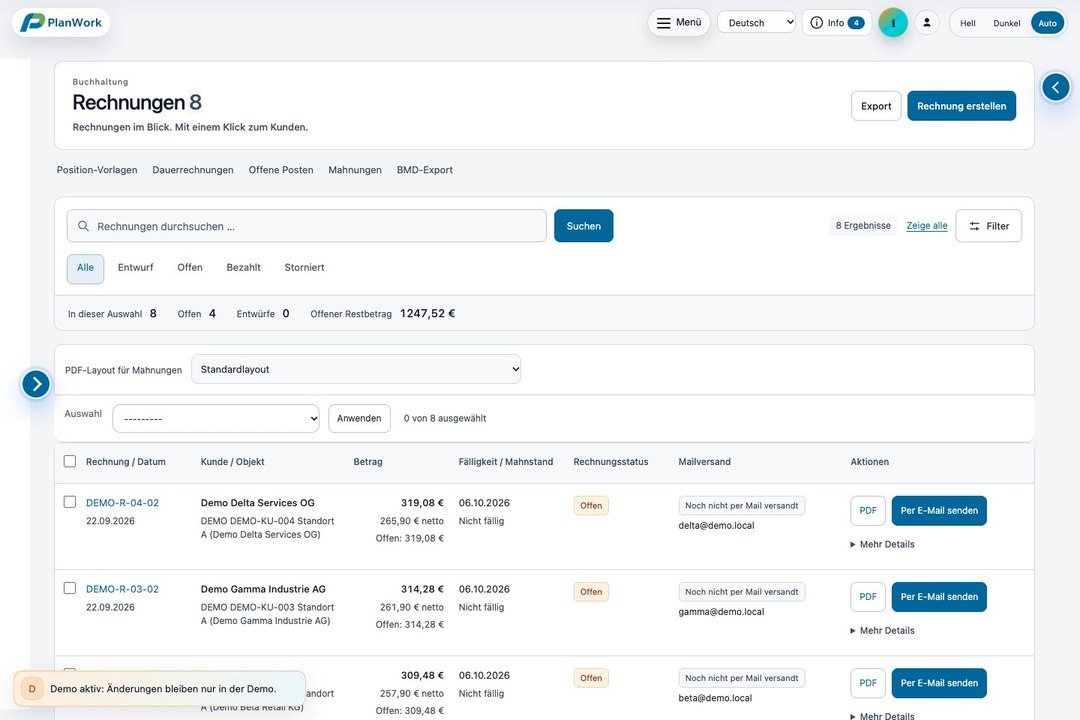Switch to the Entwurf tab

coord(135,268)
